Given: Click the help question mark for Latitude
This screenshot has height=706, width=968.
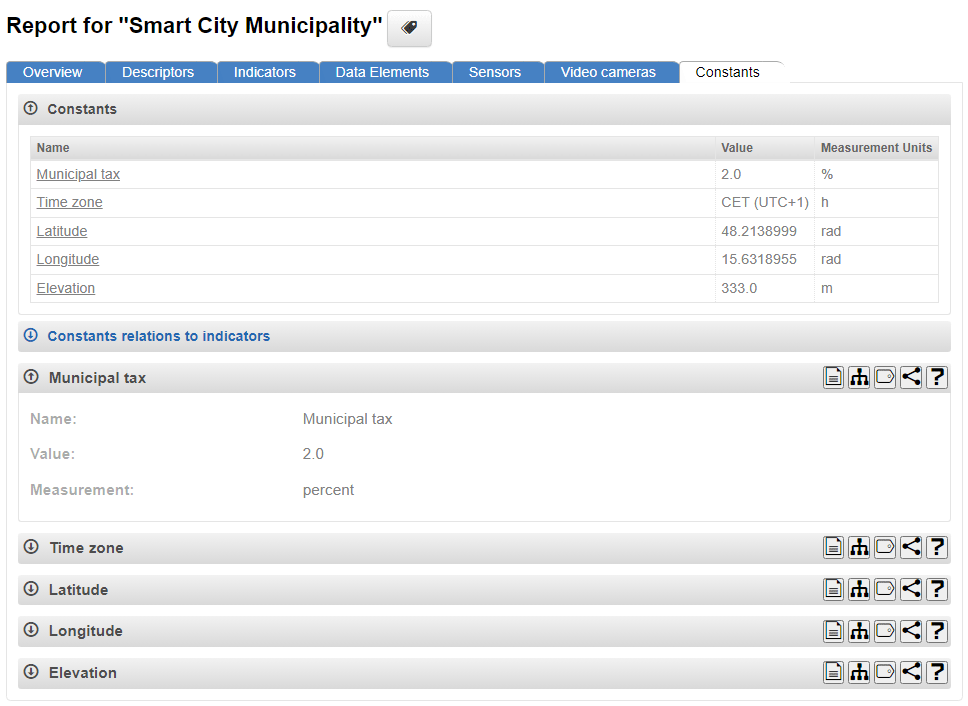Looking at the screenshot, I should [937, 590].
